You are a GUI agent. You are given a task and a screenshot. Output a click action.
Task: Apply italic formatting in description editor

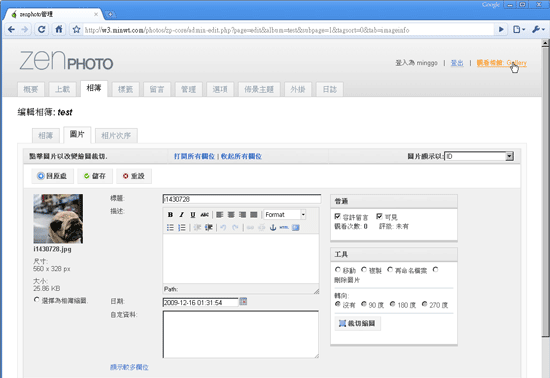click(181, 215)
